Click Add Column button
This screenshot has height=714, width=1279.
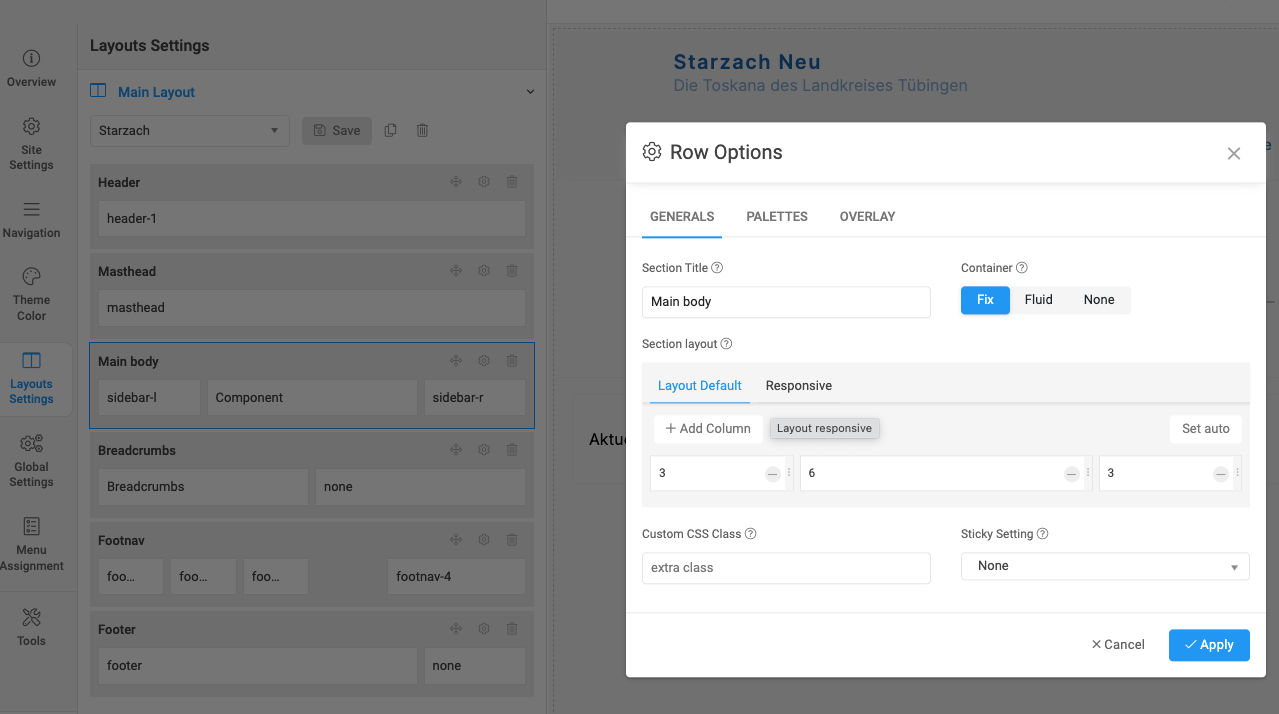click(708, 429)
